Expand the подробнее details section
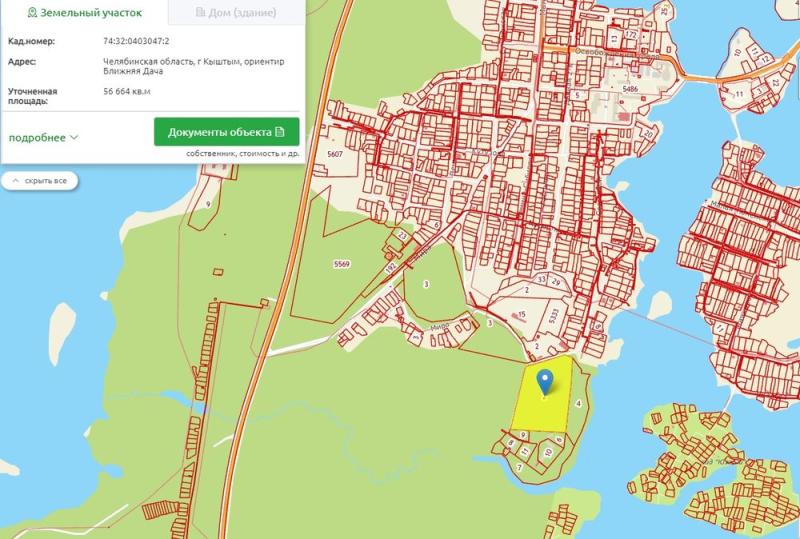Viewport: 800px width, 539px height. (x=44, y=137)
